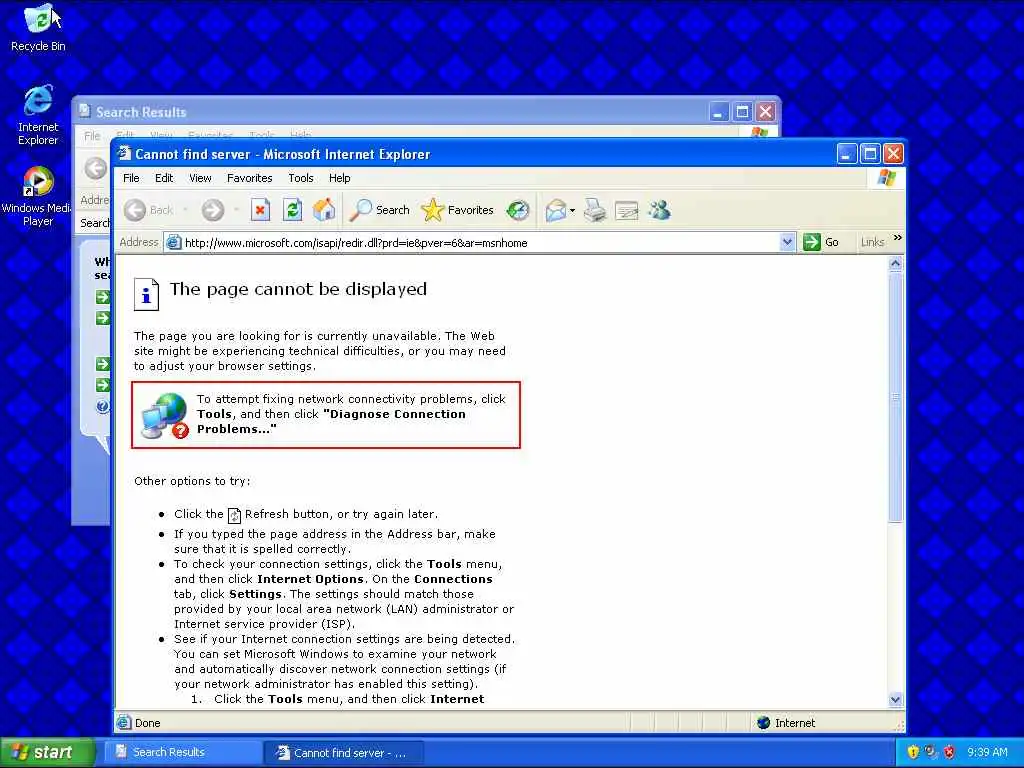The image size is (1024, 768).
Task: Click the Windows flag logo in IE
Action: (x=887, y=178)
